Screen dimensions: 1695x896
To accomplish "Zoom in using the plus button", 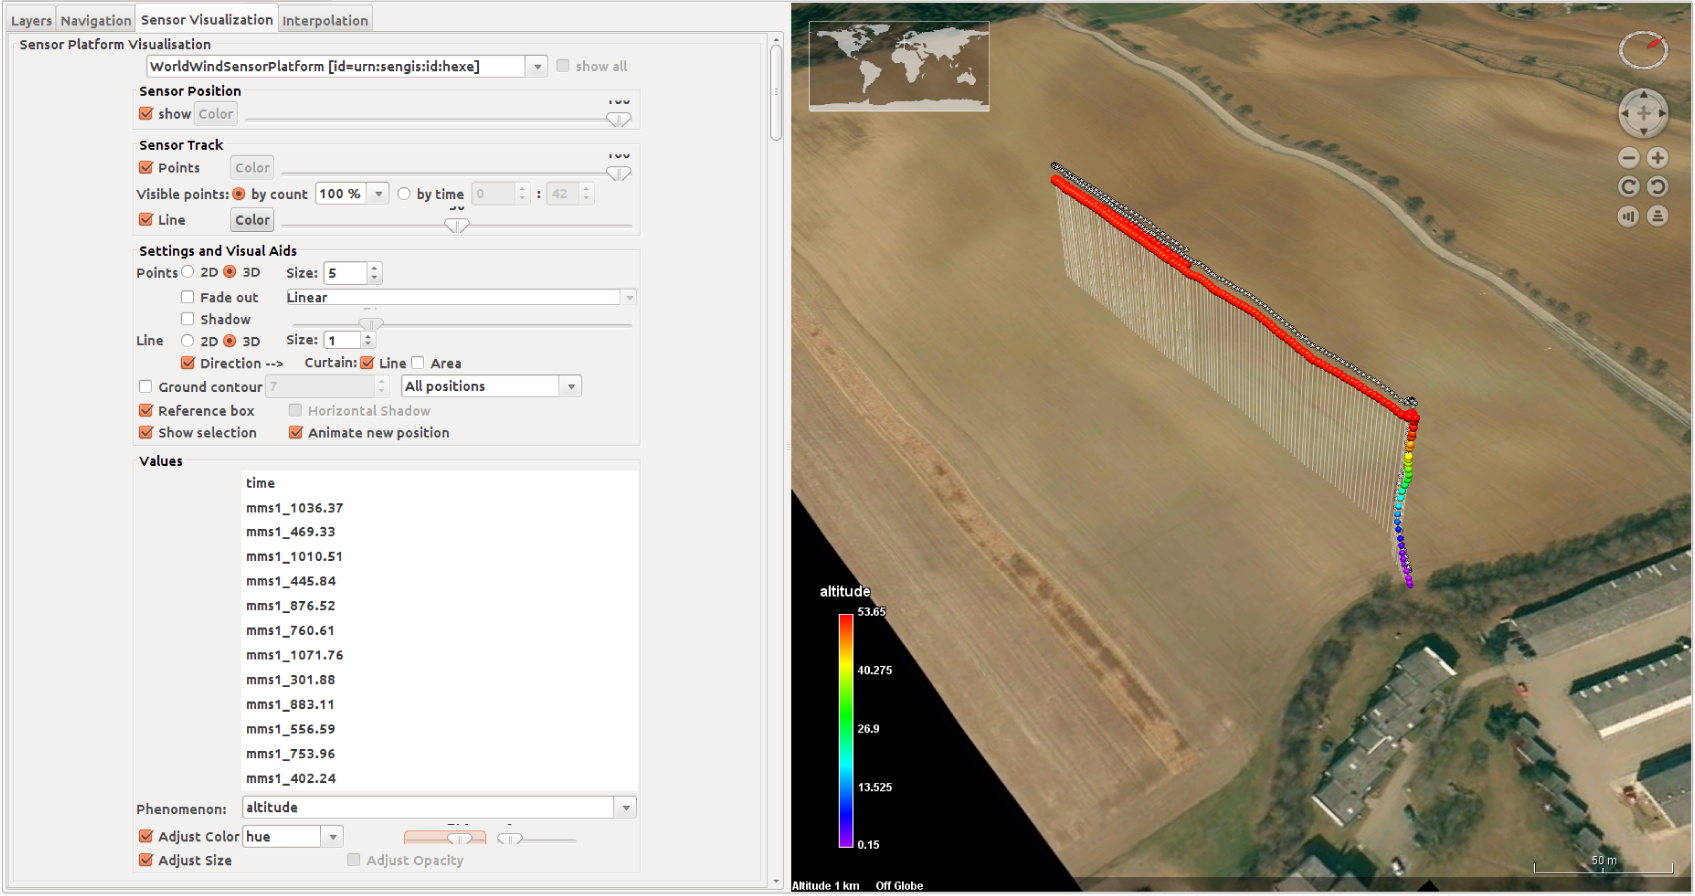I will tap(1657, 158).
